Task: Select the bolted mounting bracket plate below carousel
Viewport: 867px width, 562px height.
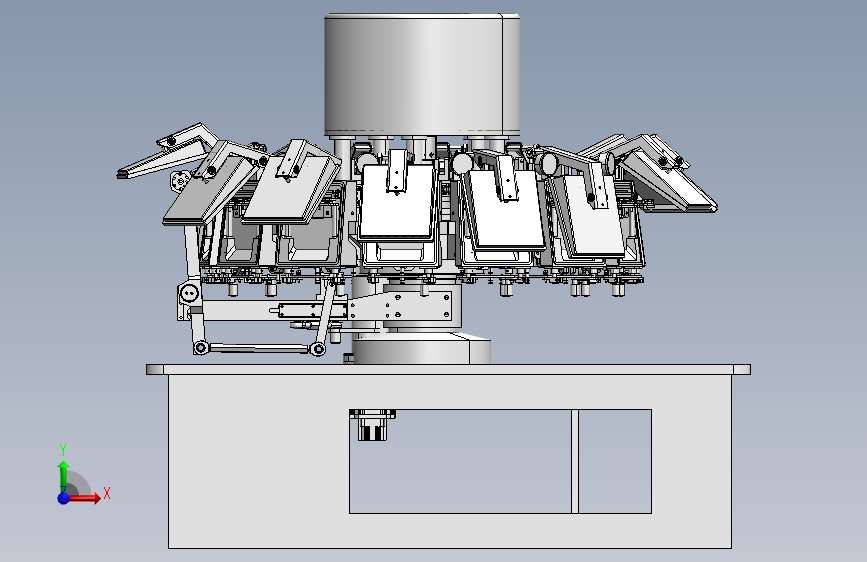Action: click(400, 307)
